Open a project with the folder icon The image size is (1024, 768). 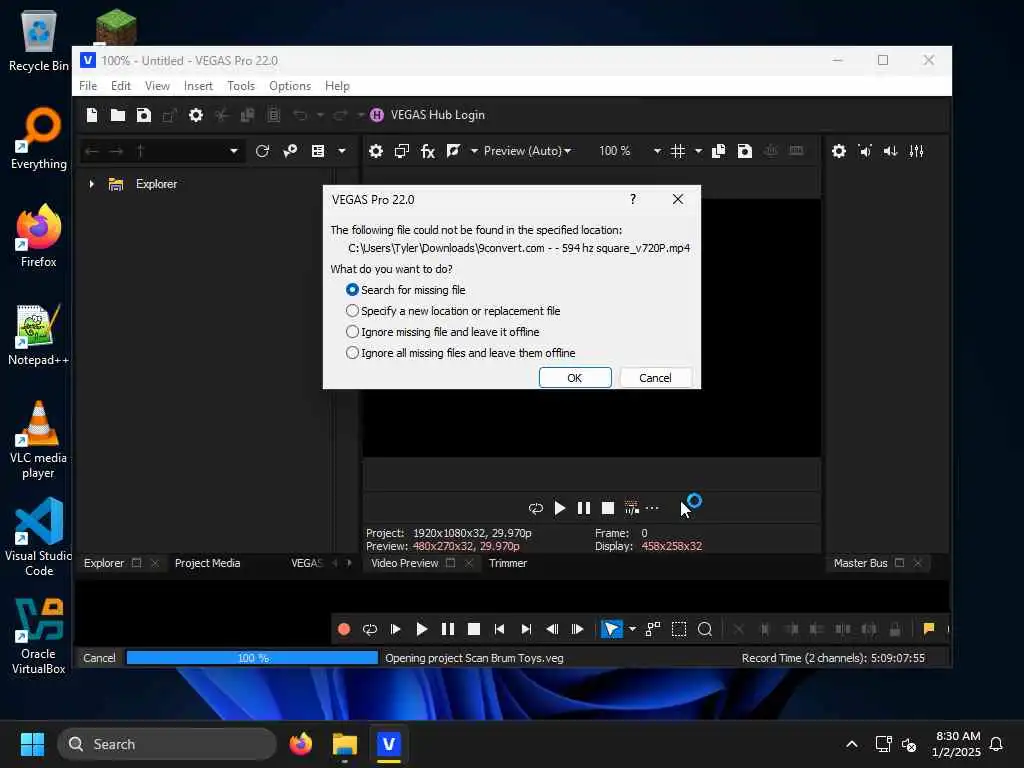118,116
